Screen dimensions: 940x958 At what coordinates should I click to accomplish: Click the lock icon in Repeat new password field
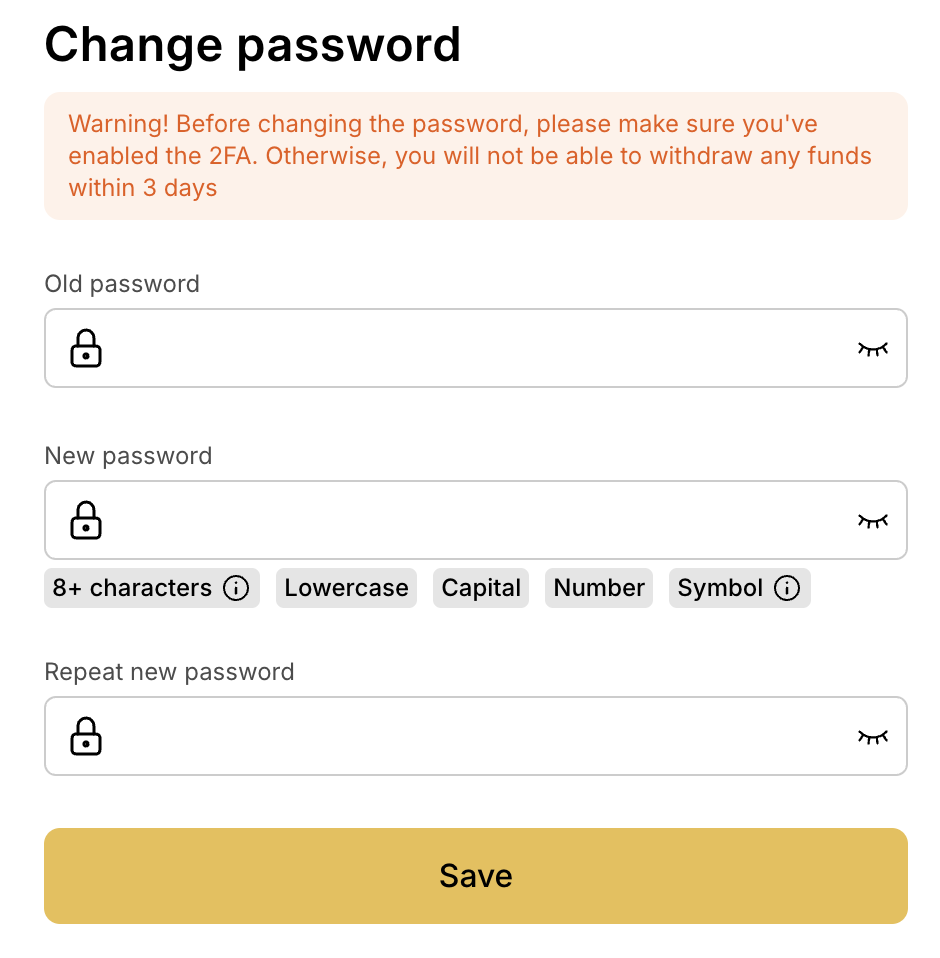(x=86, y=736)
